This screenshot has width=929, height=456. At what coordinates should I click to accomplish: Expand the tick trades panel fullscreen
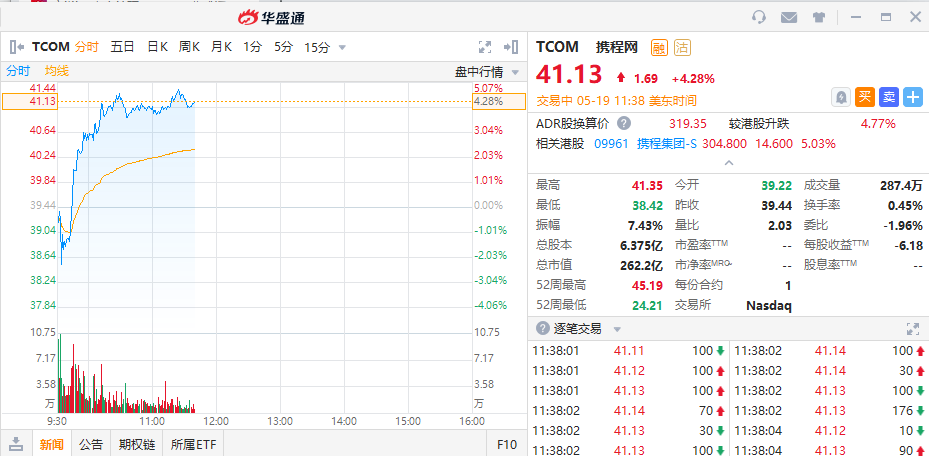click(913, 329)
